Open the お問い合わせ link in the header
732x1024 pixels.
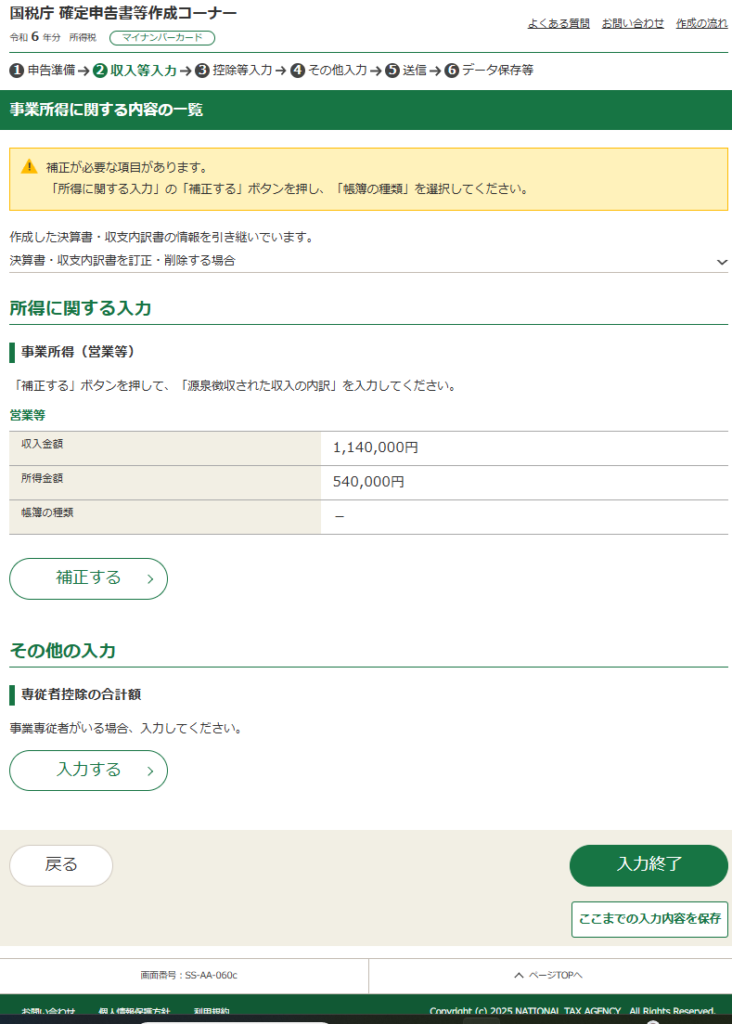click(x=632, y=23)
